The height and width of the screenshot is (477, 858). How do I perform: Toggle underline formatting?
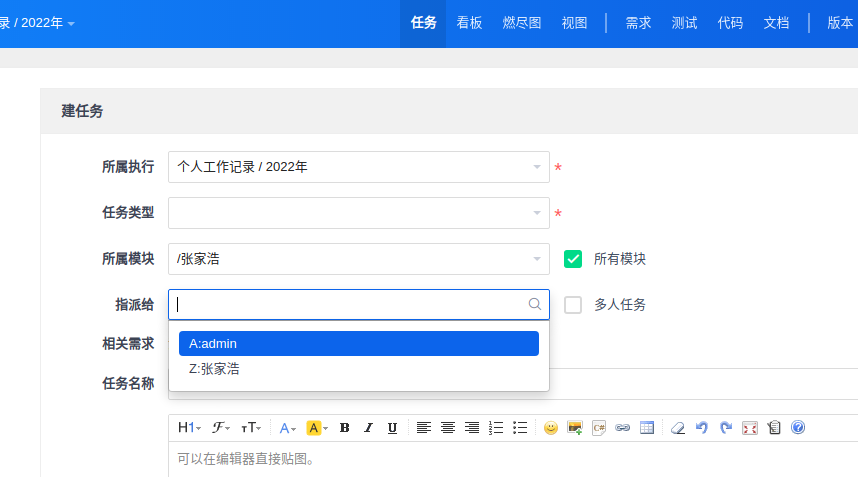pos(392,428)
